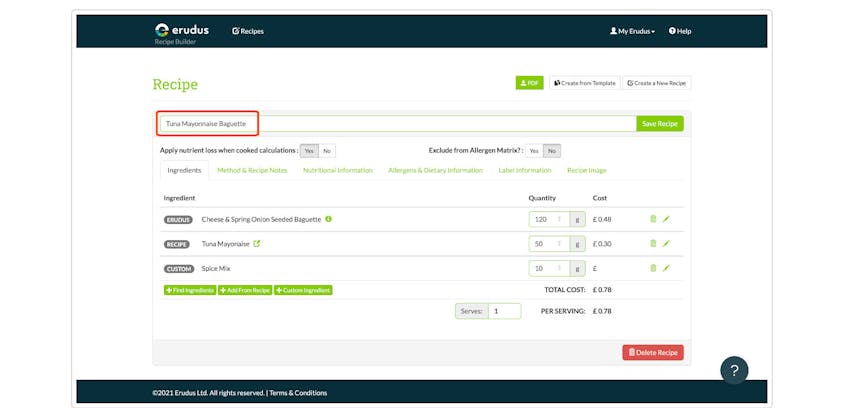Click the RECIPE badge on Tuna Mayonnaise row
This screenshot has width=850, height=408.
point(177,244)
